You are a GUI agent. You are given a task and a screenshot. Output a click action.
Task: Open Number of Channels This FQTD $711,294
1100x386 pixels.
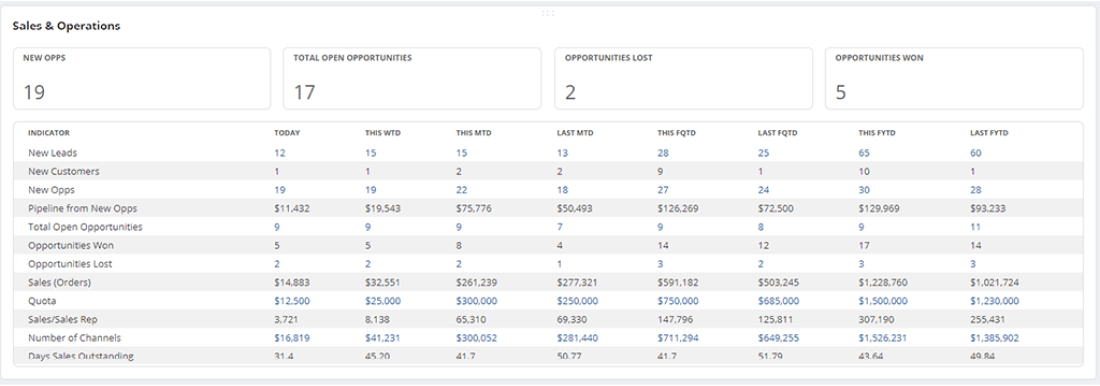678,338
